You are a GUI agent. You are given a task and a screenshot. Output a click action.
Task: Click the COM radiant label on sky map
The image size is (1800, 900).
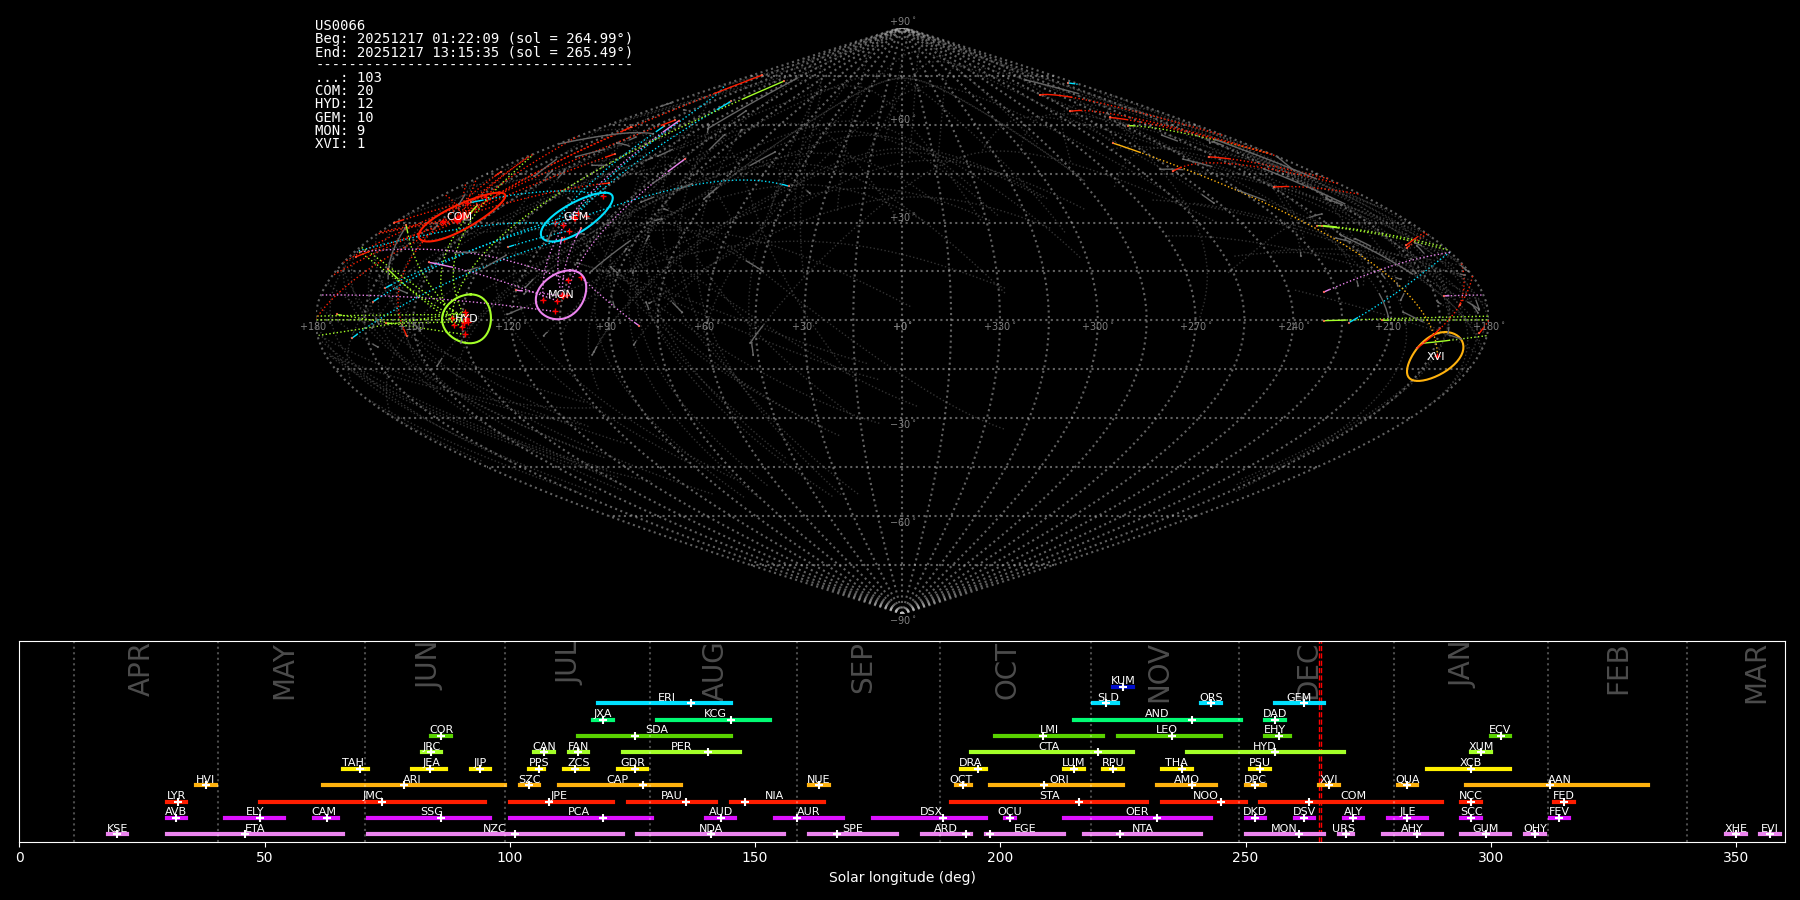[459, 217]
